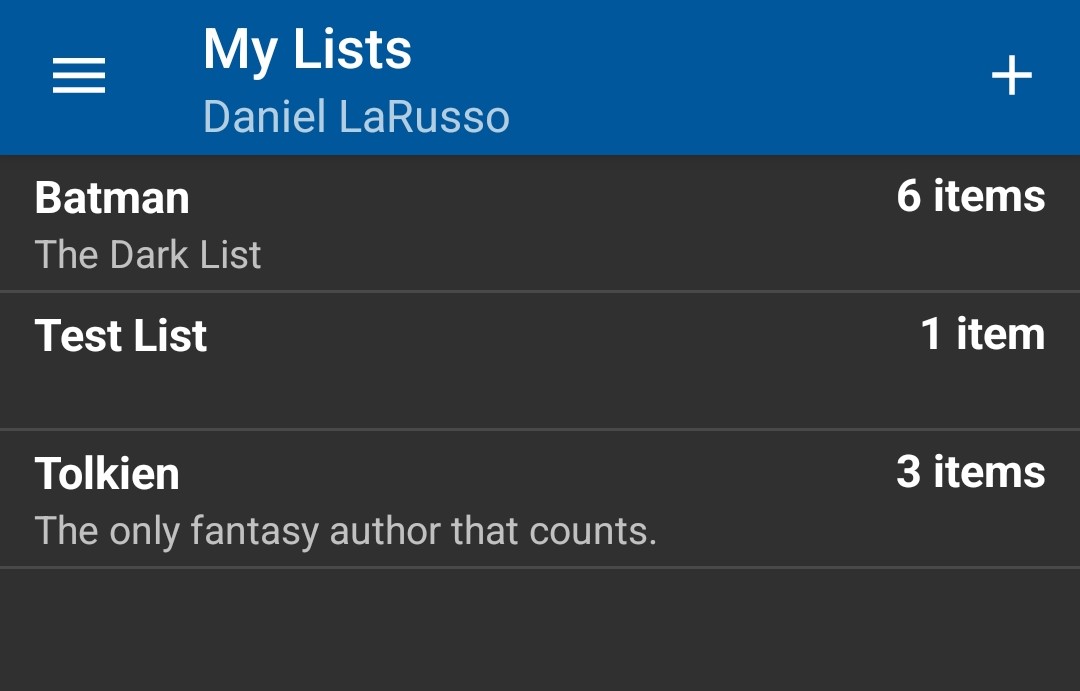
Task: Click the subtitle 'The Dark List'
Action: click(x=148, y=255)
